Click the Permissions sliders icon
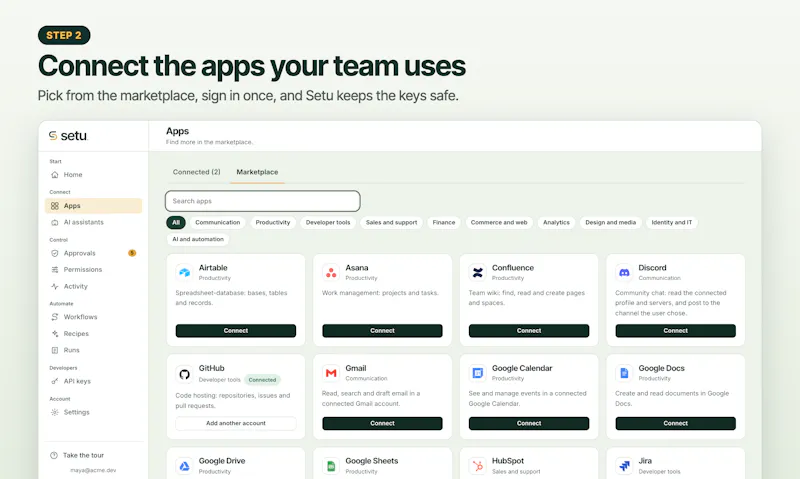 (55, 269)
